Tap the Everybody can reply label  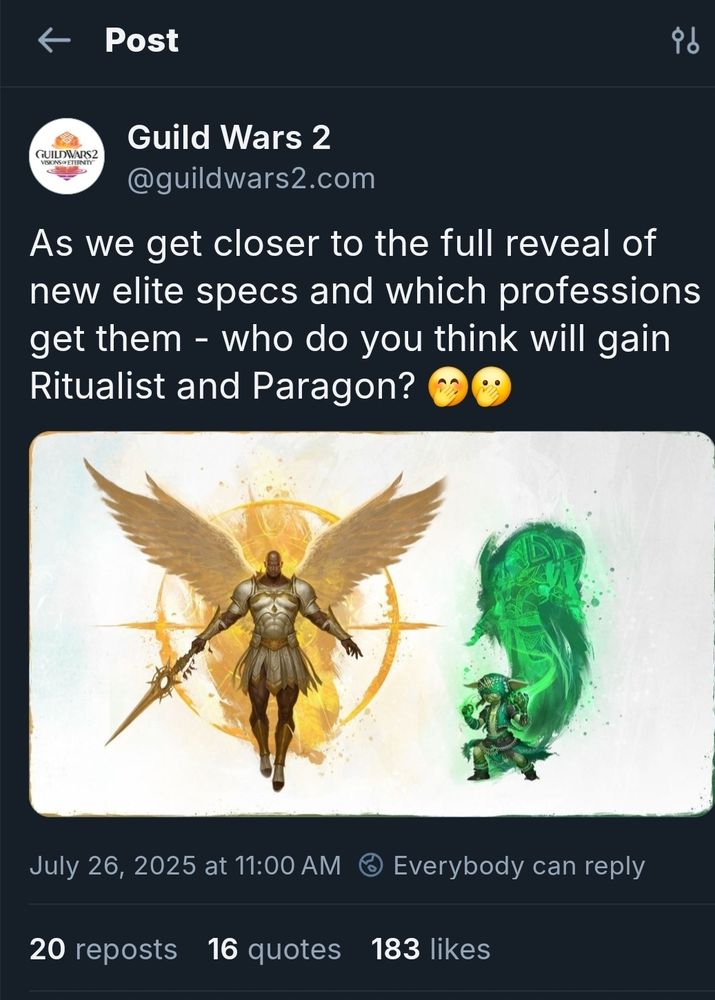tap(519, 865)
